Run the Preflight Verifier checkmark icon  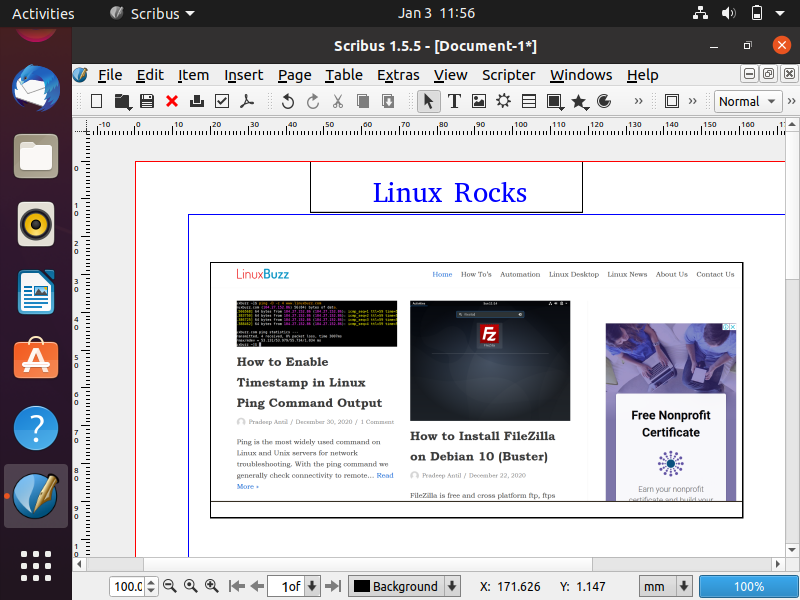222,101
